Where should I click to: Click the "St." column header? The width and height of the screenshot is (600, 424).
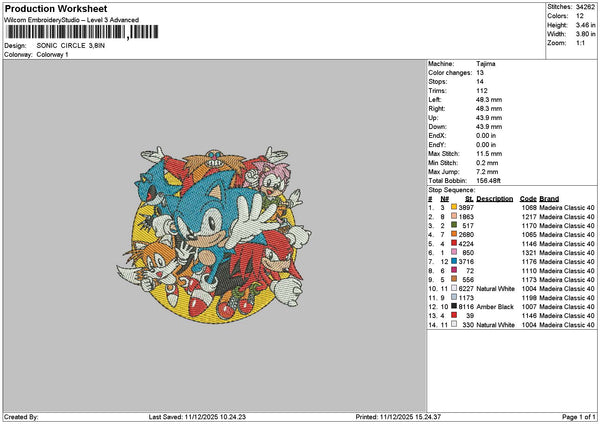click(x=469, y=199)
